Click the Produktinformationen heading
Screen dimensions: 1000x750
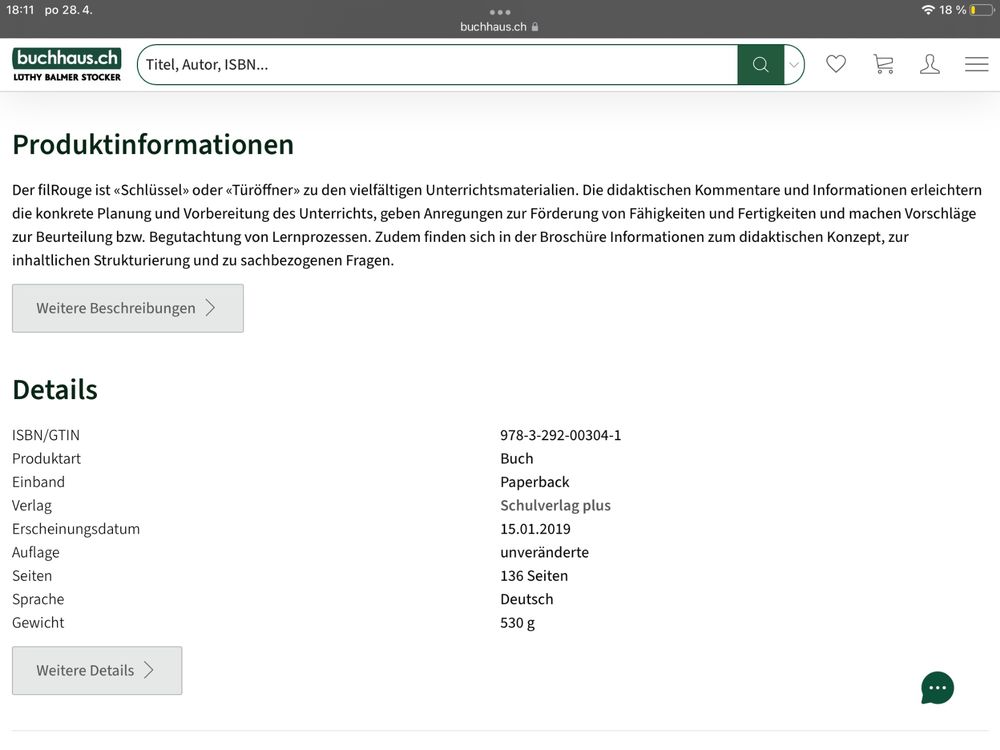[153, 145]
